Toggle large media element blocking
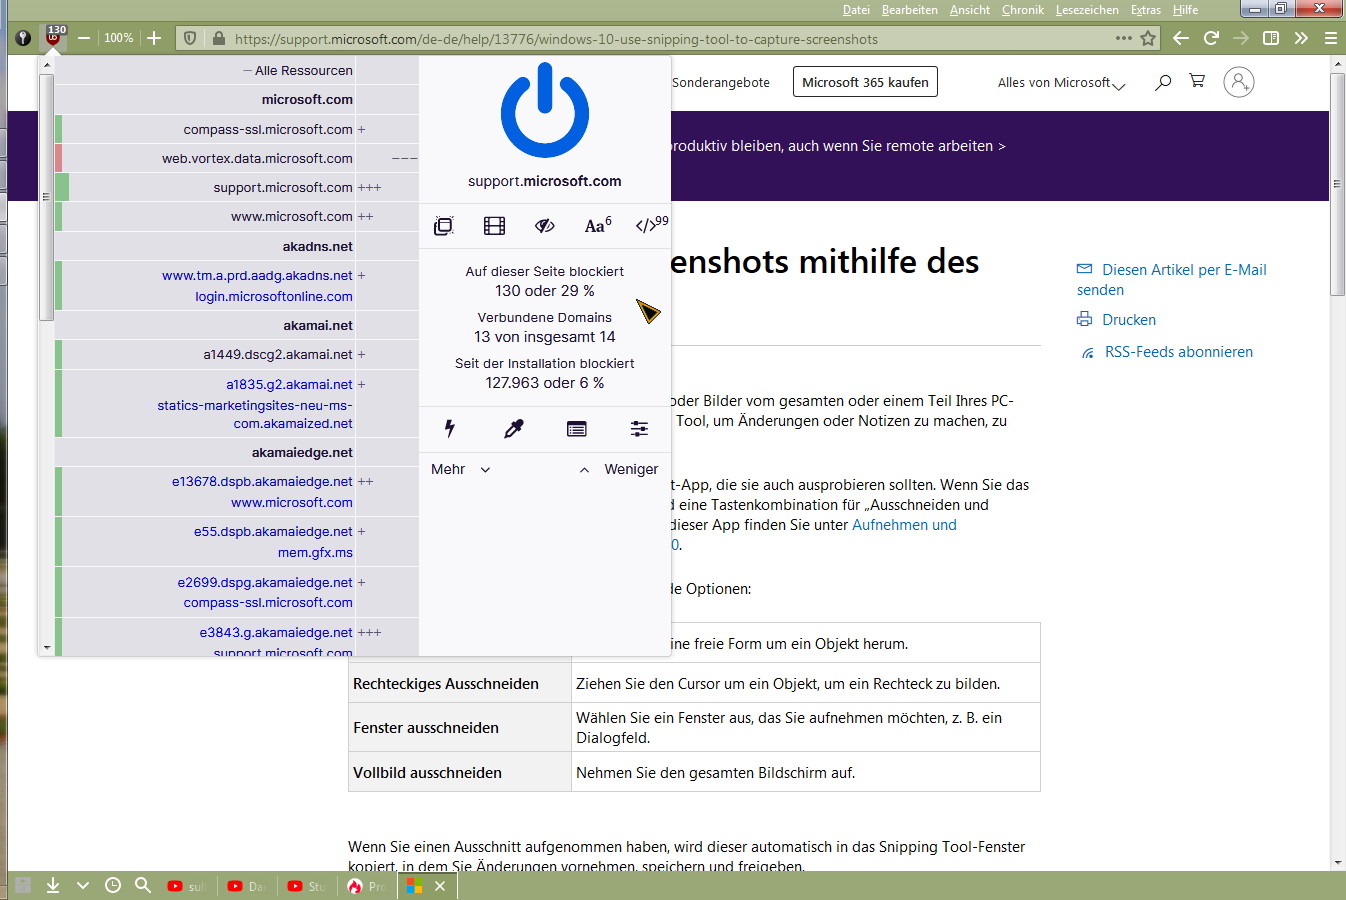1346x900 pixels. coord(494,226)
